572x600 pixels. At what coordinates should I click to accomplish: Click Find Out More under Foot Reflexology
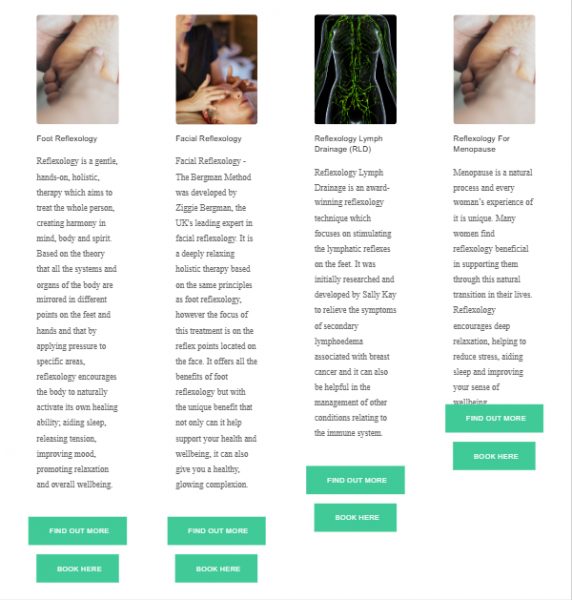click(x=78, y=531)
